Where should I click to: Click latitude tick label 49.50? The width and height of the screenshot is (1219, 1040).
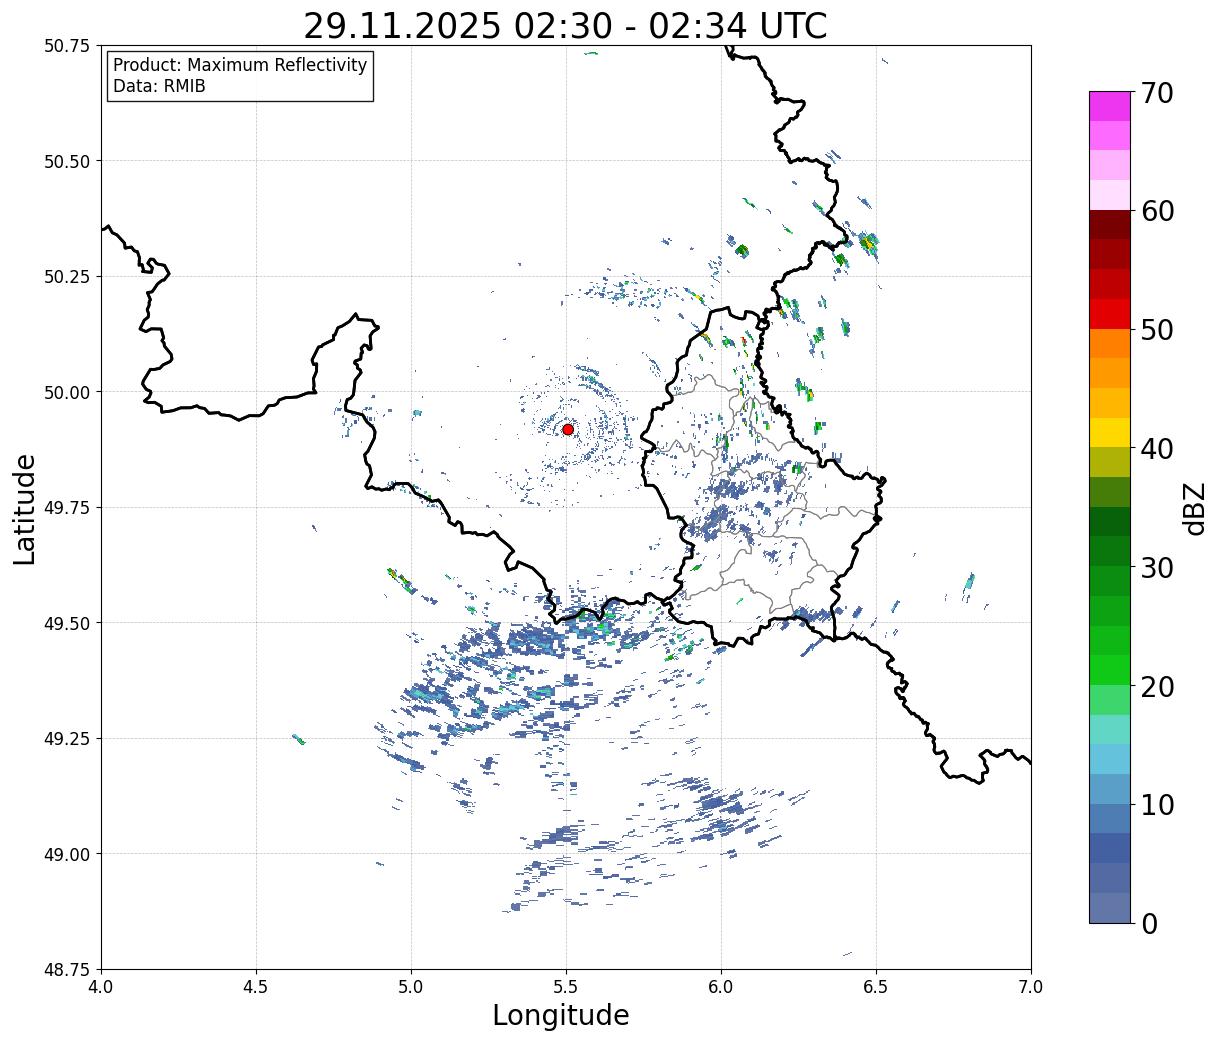tap(67, 623)
